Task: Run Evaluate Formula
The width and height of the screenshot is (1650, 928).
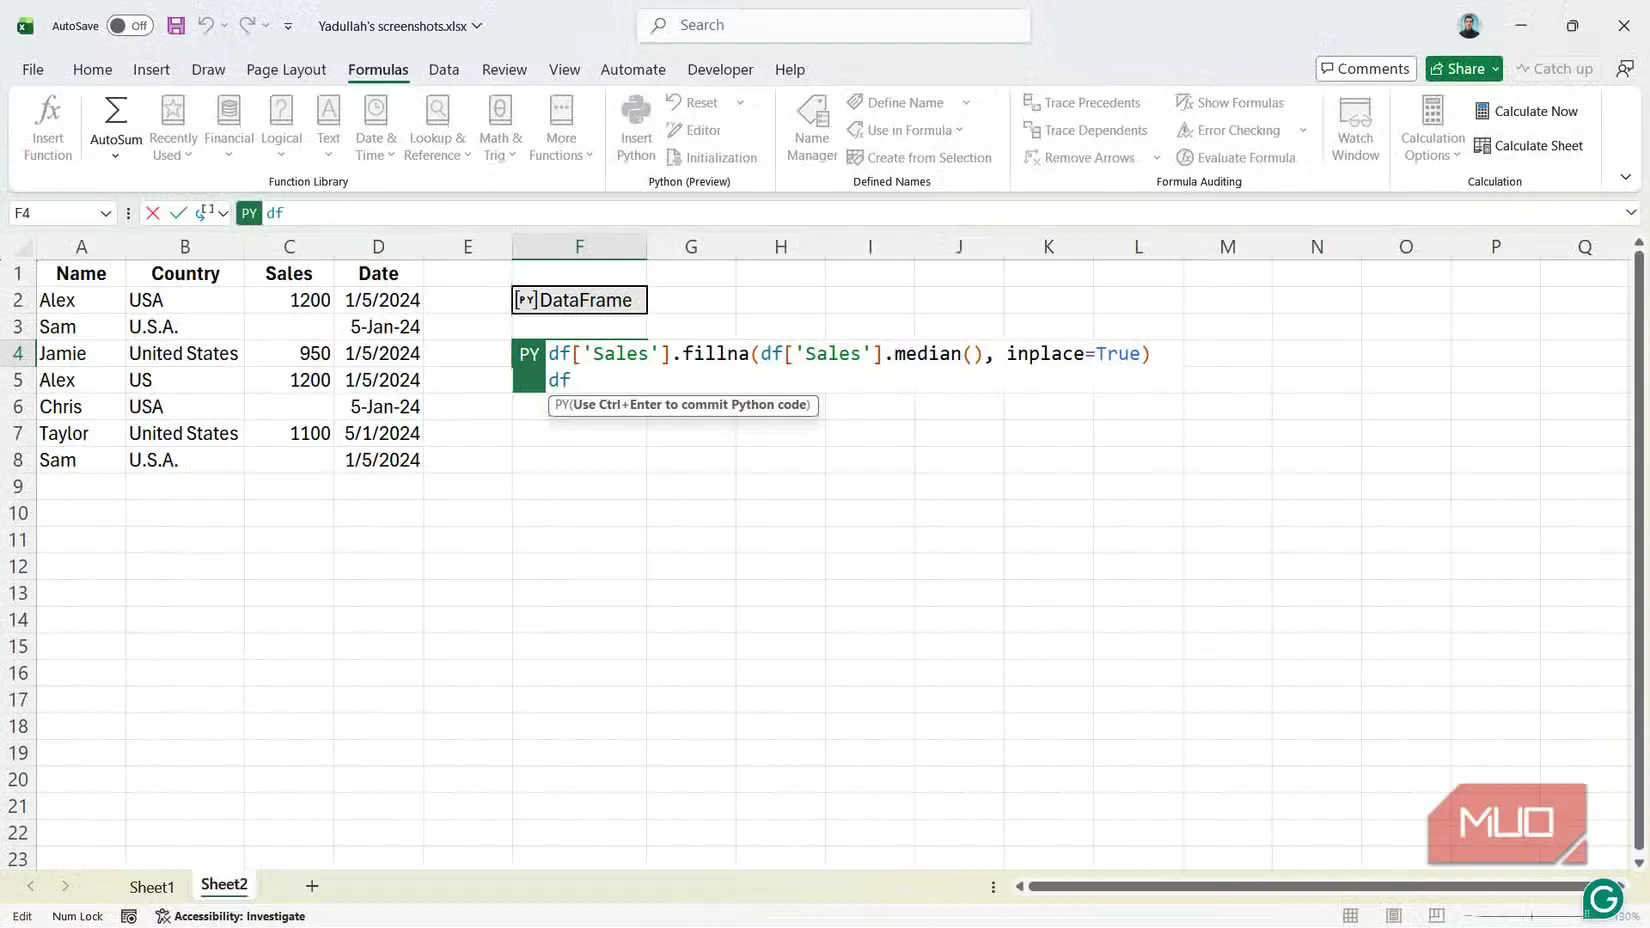Action: (1238, 157)
